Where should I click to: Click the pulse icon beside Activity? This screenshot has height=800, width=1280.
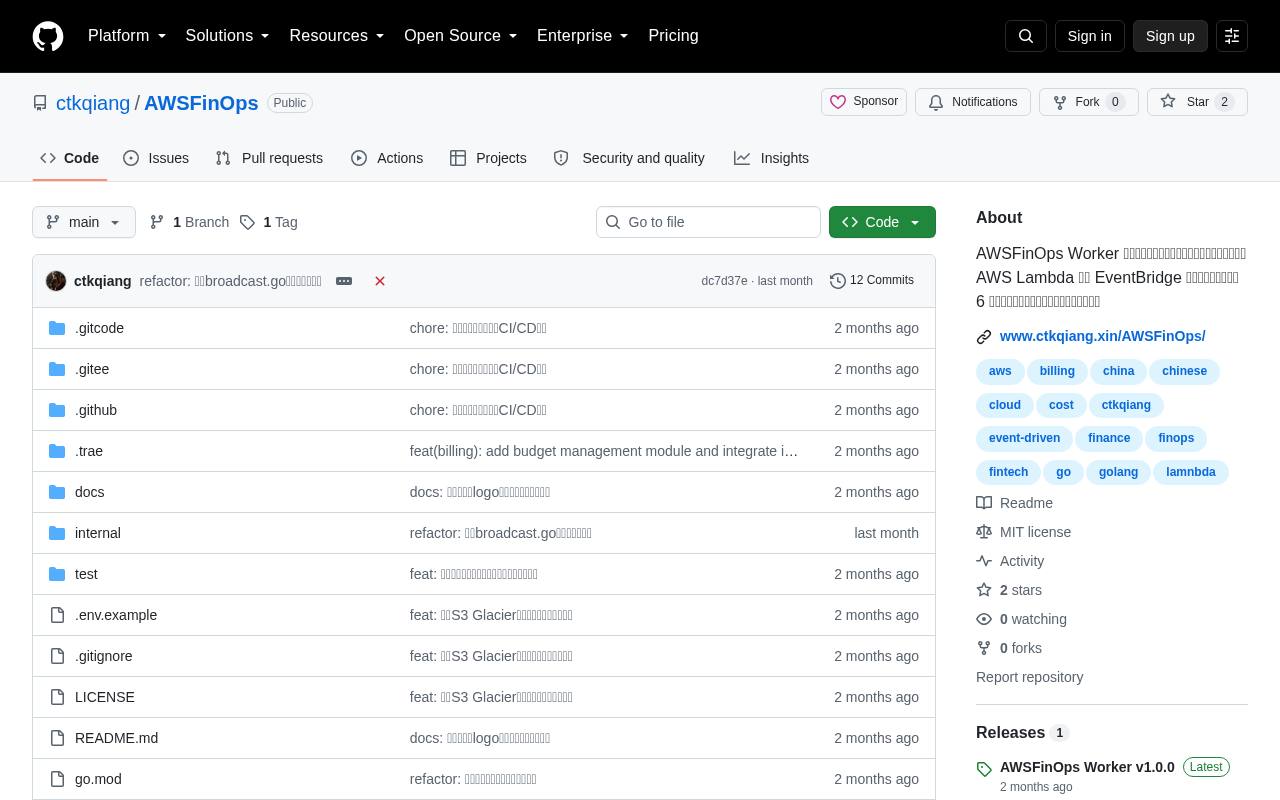pos(984,561)
